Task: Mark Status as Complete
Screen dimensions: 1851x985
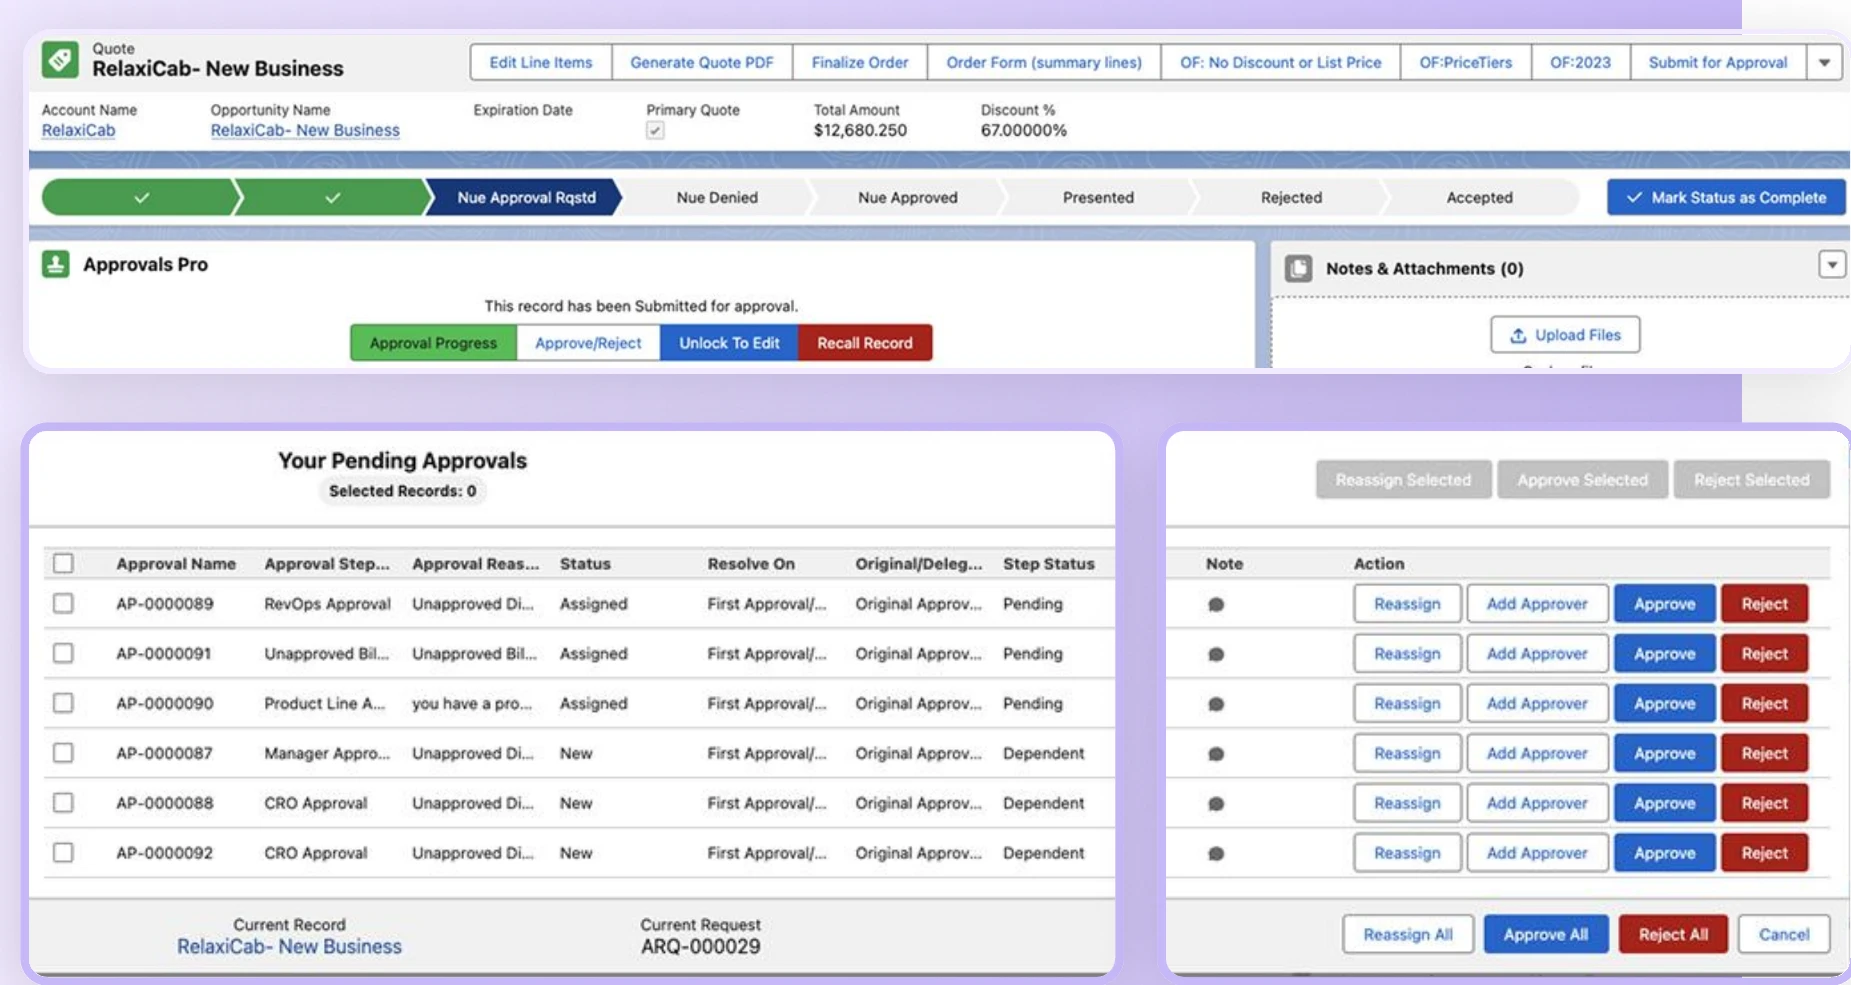Action: point(1726,197)
